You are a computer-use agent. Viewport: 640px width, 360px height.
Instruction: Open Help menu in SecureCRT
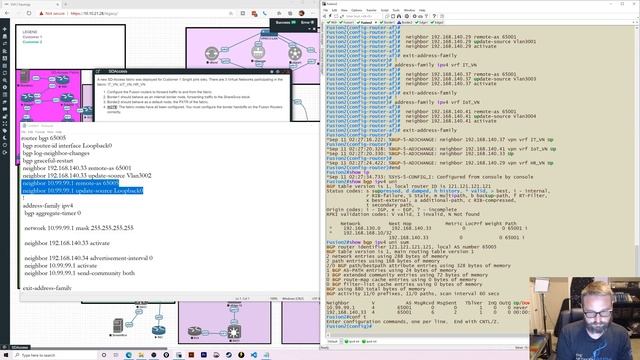click(x=422, y=10)
